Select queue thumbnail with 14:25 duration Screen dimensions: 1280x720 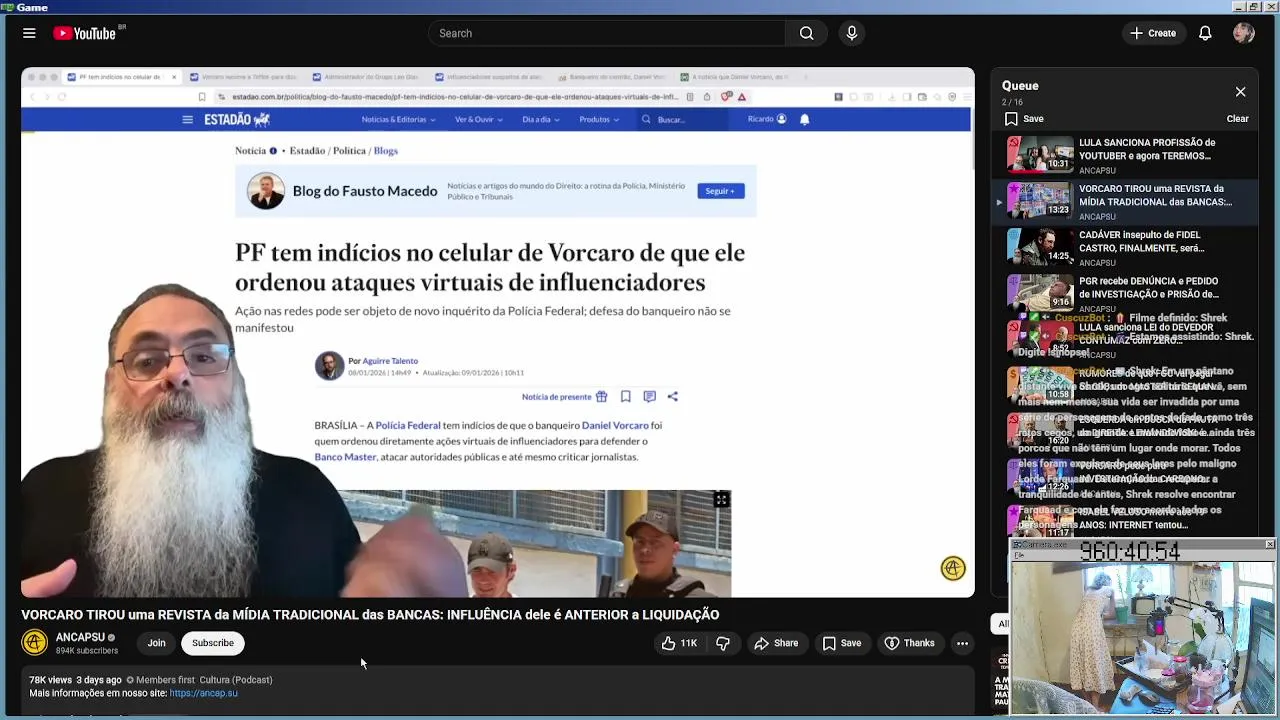[x=1040, y=245]
